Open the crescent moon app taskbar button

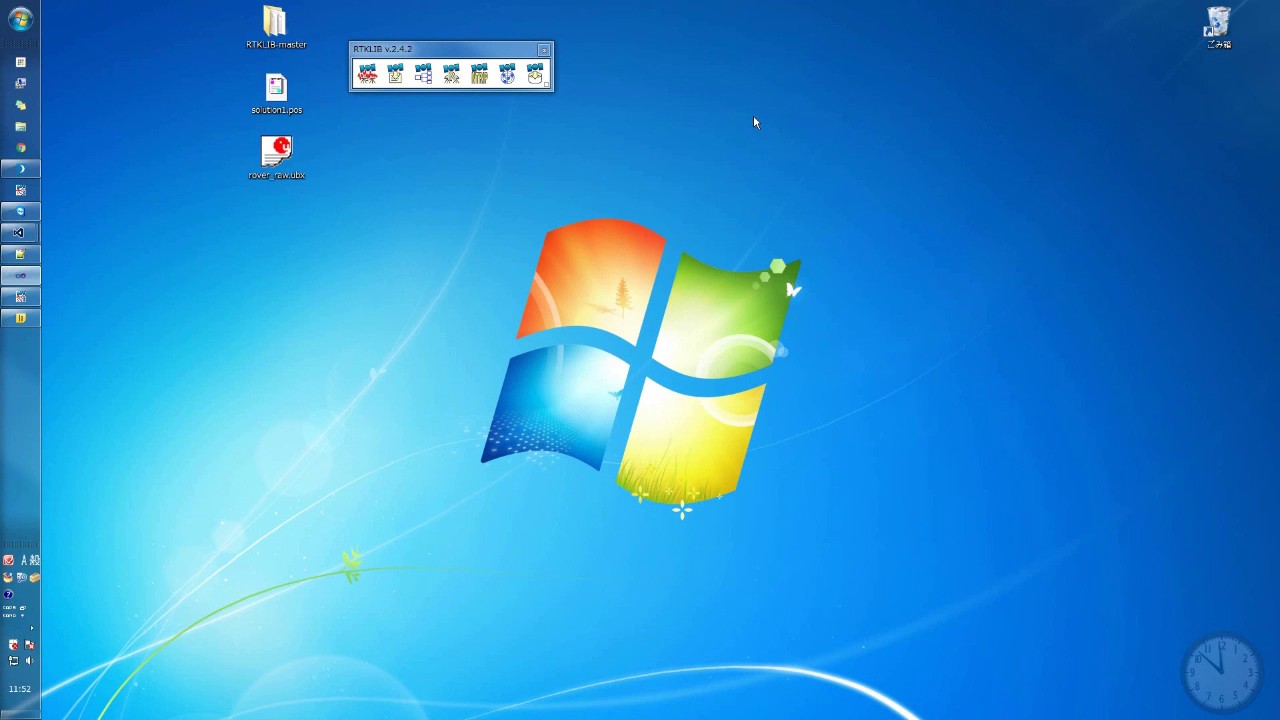point(20,169)
